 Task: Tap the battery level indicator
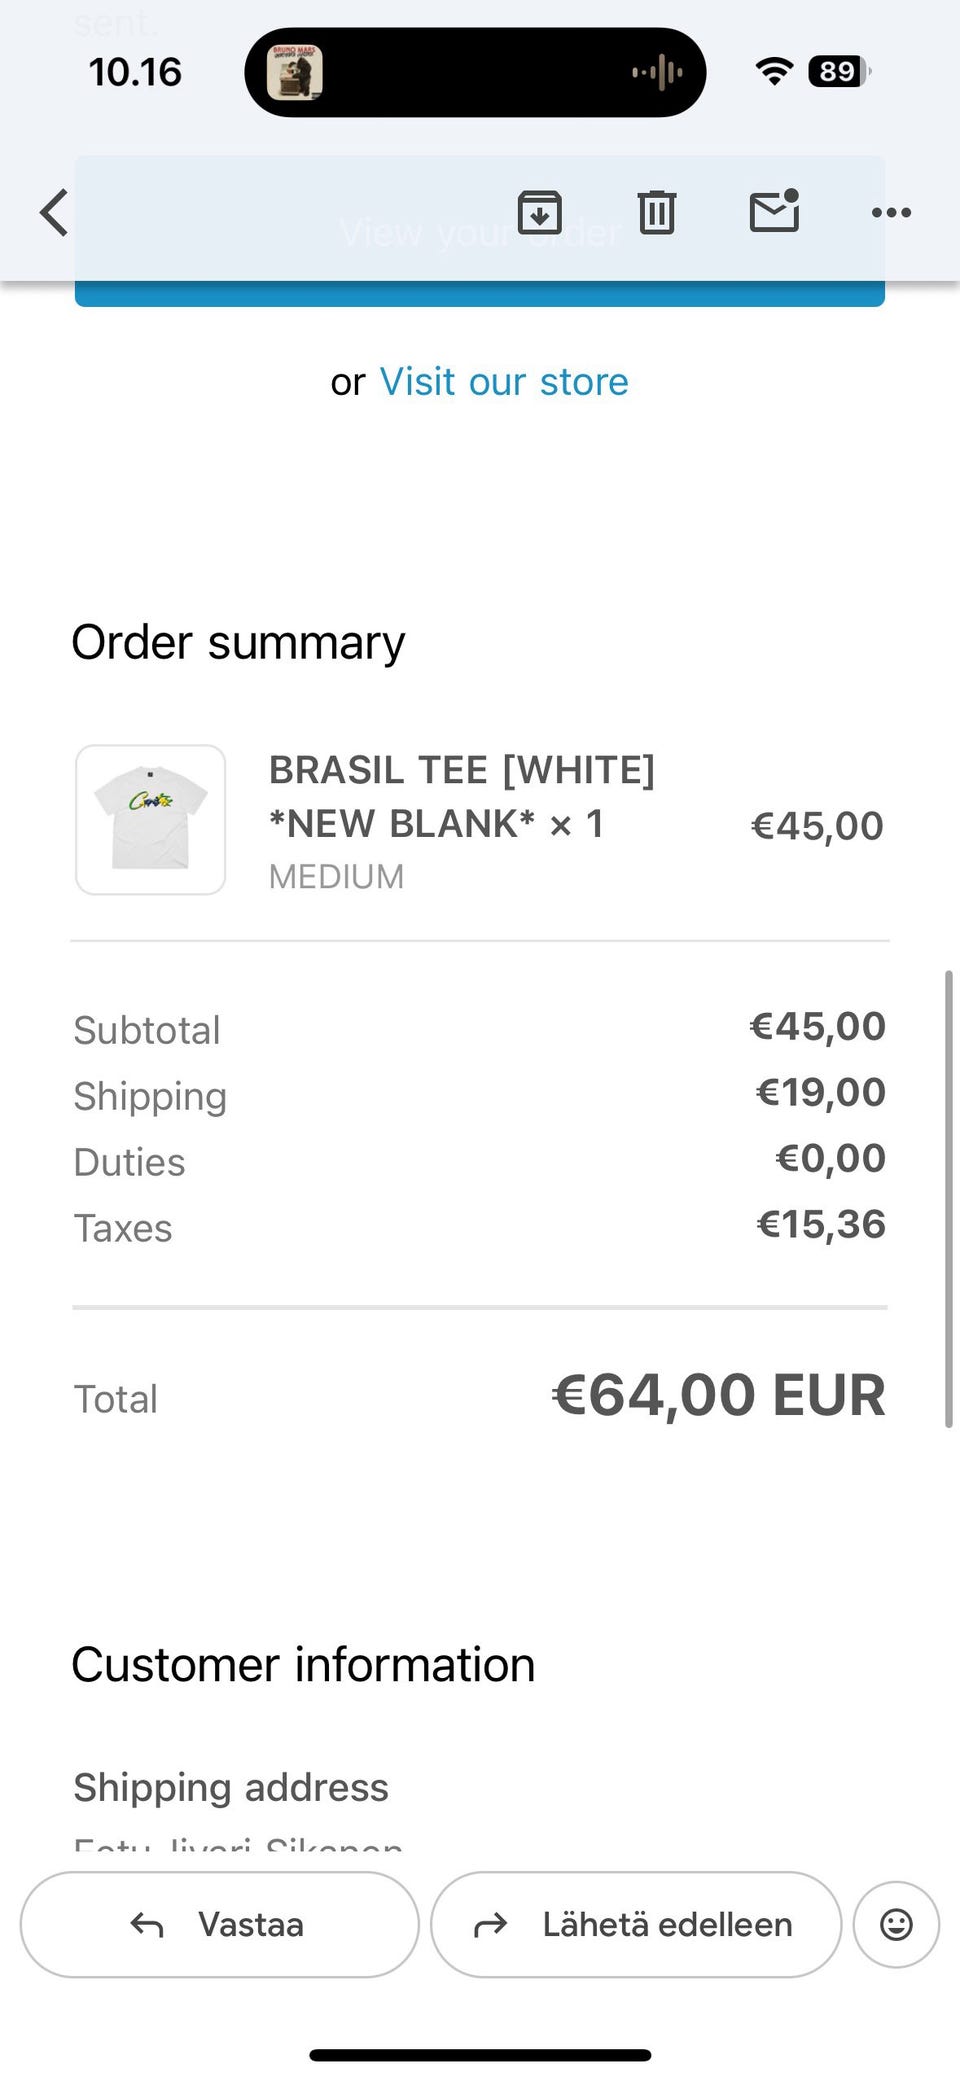(839, 72)
